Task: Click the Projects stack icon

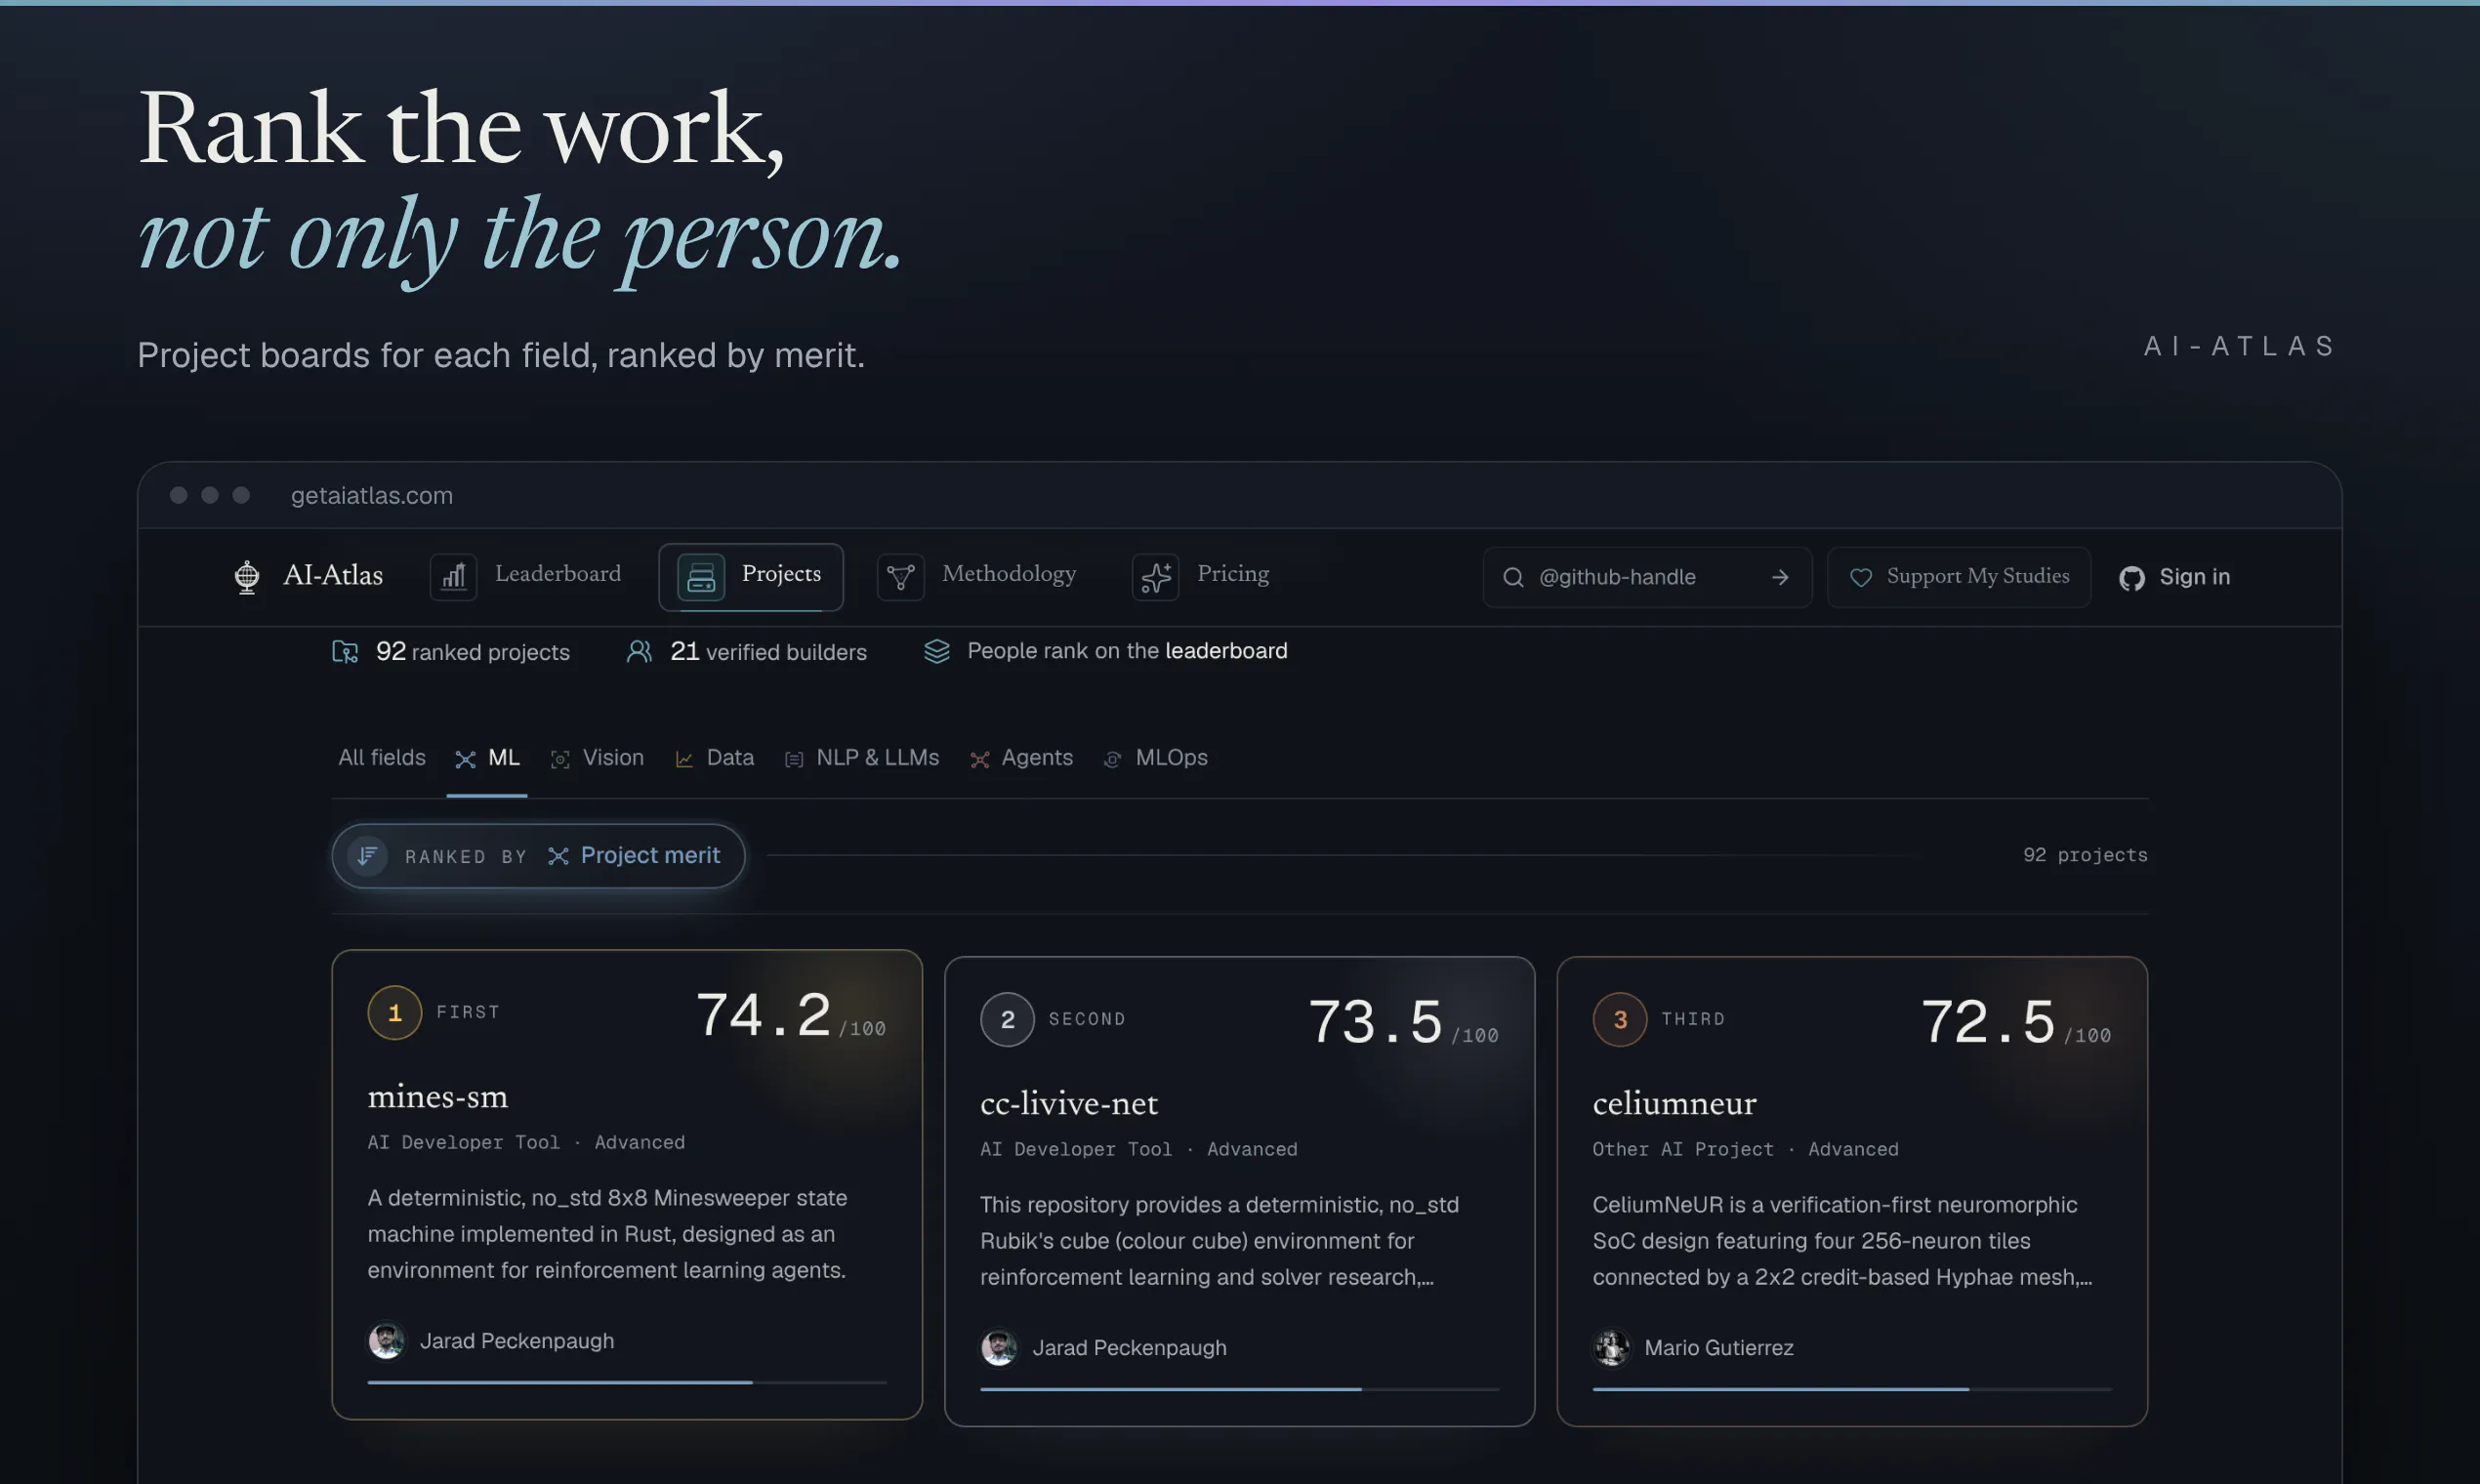Action: pyautogui.click(x=701, y=577)
